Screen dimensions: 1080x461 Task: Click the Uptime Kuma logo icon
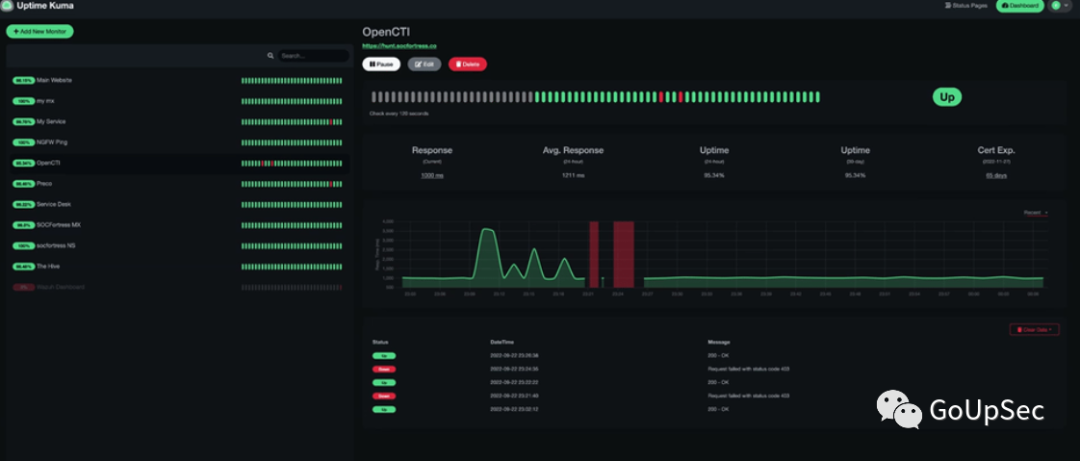(8, 6)
